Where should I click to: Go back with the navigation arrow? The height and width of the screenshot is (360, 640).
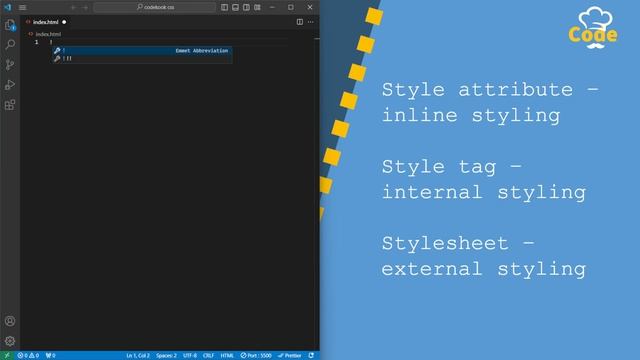73,7
